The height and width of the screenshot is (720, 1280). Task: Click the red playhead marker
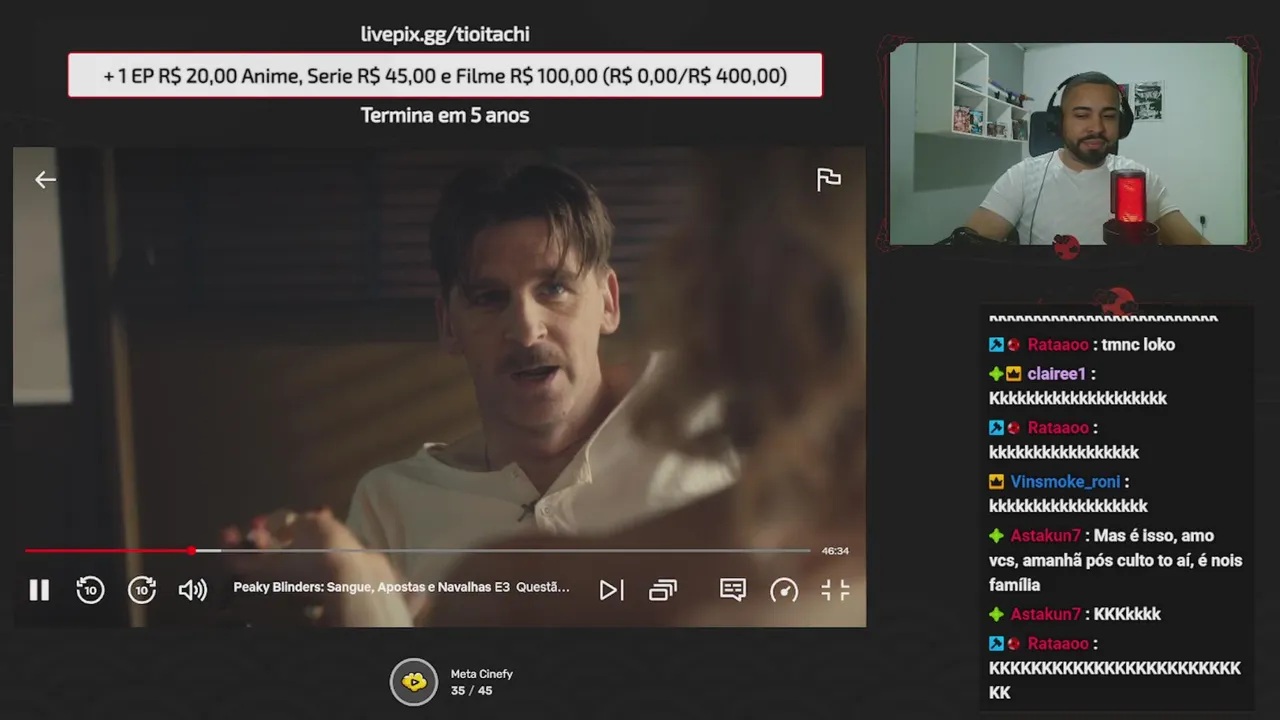pyautogui.click(x=191, y=551)
